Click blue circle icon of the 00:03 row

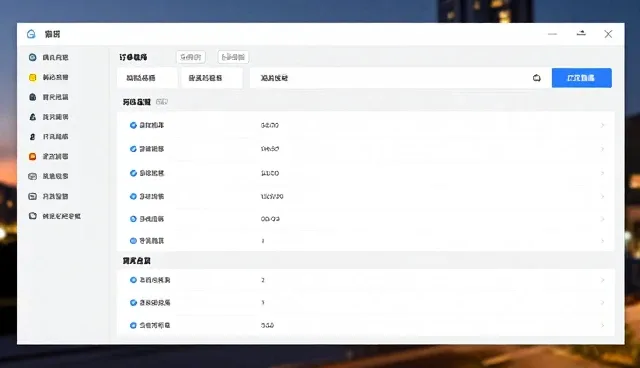coord(133,219)
